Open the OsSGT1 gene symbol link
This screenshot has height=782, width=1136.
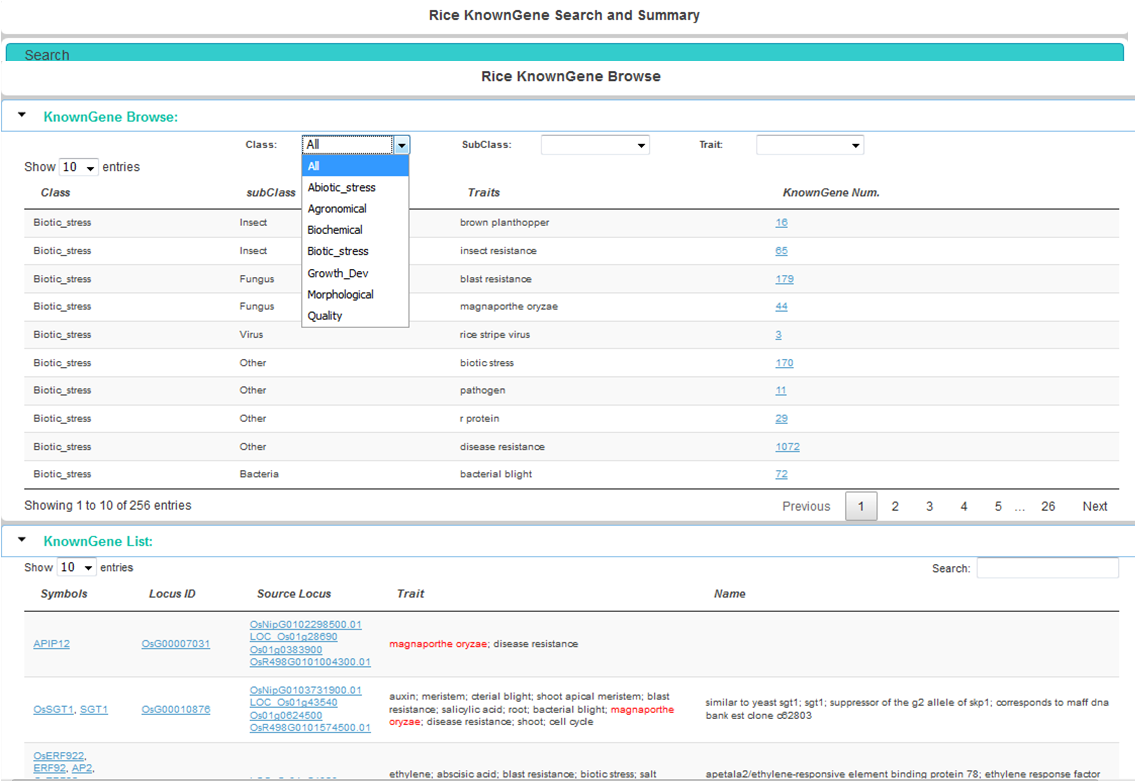54,710
